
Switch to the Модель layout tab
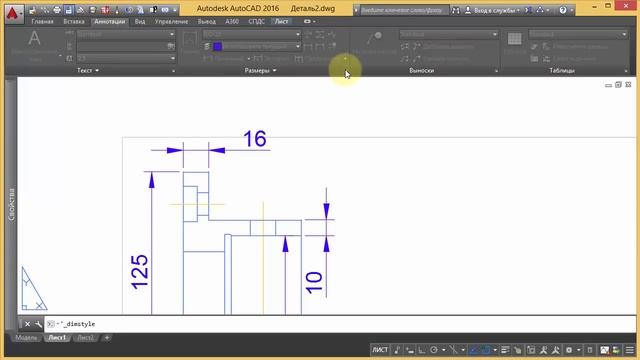(x=26, y=338)
